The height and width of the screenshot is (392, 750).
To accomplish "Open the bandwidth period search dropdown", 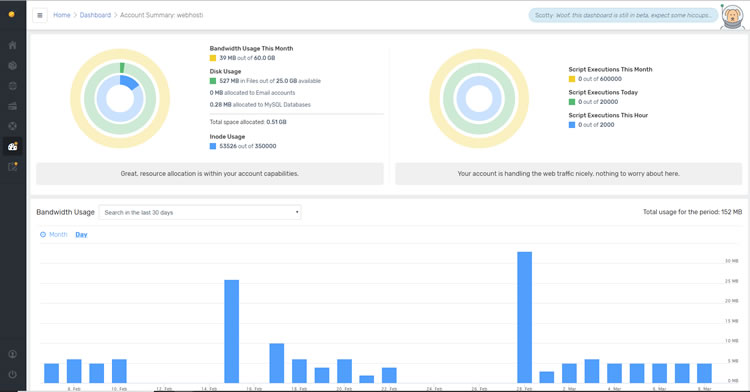I will 200,212.
